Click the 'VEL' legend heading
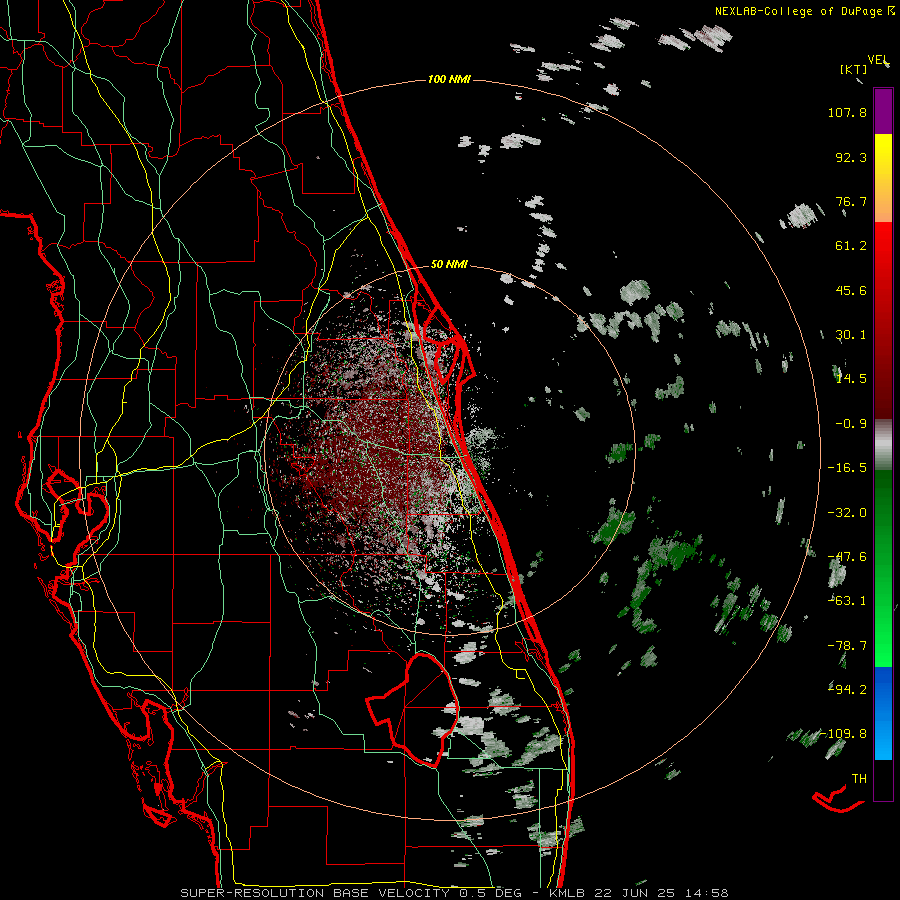This screenshot has height=900, width=900. [878, 60]
